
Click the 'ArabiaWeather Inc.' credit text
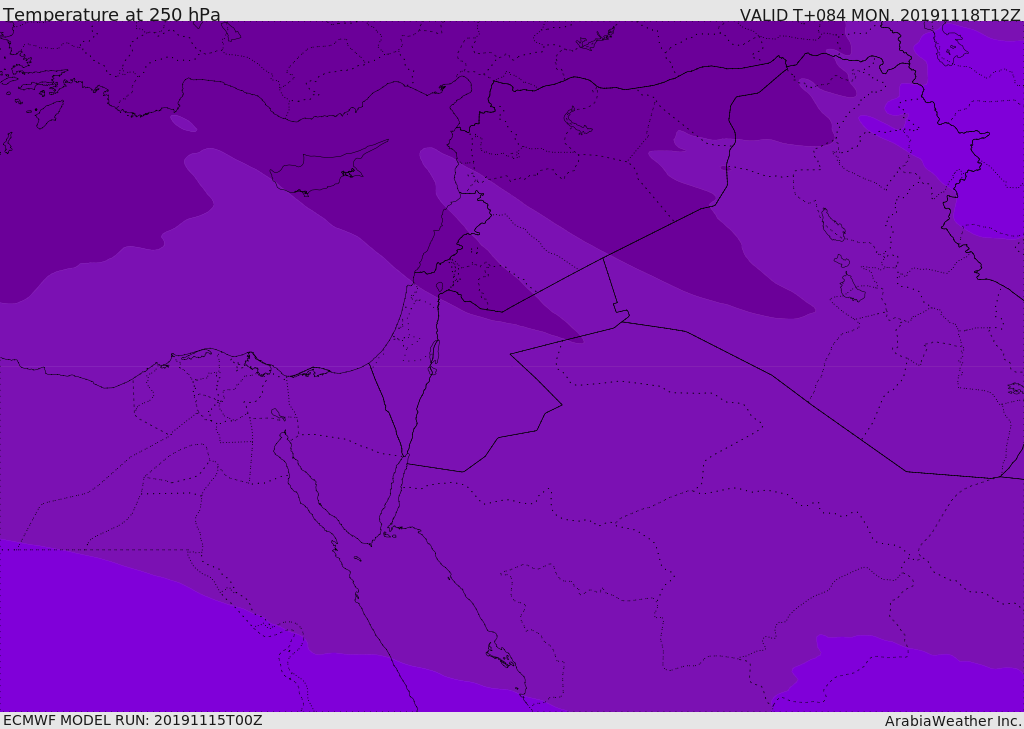pos(953,721)
